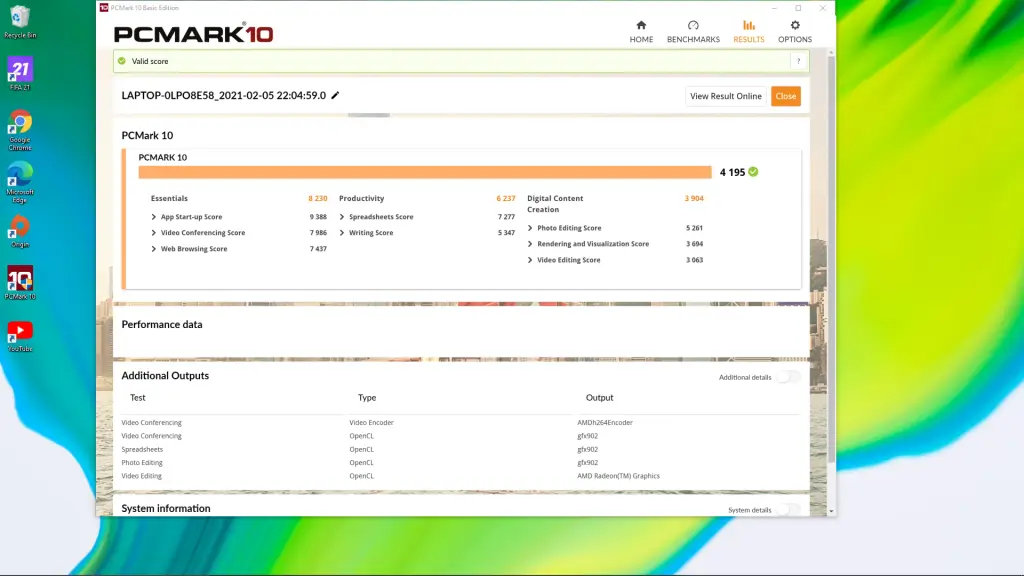This screenshot has width=1024, height=576.
Task: Click the scrollbar down arrow
Action: point(831,511)
